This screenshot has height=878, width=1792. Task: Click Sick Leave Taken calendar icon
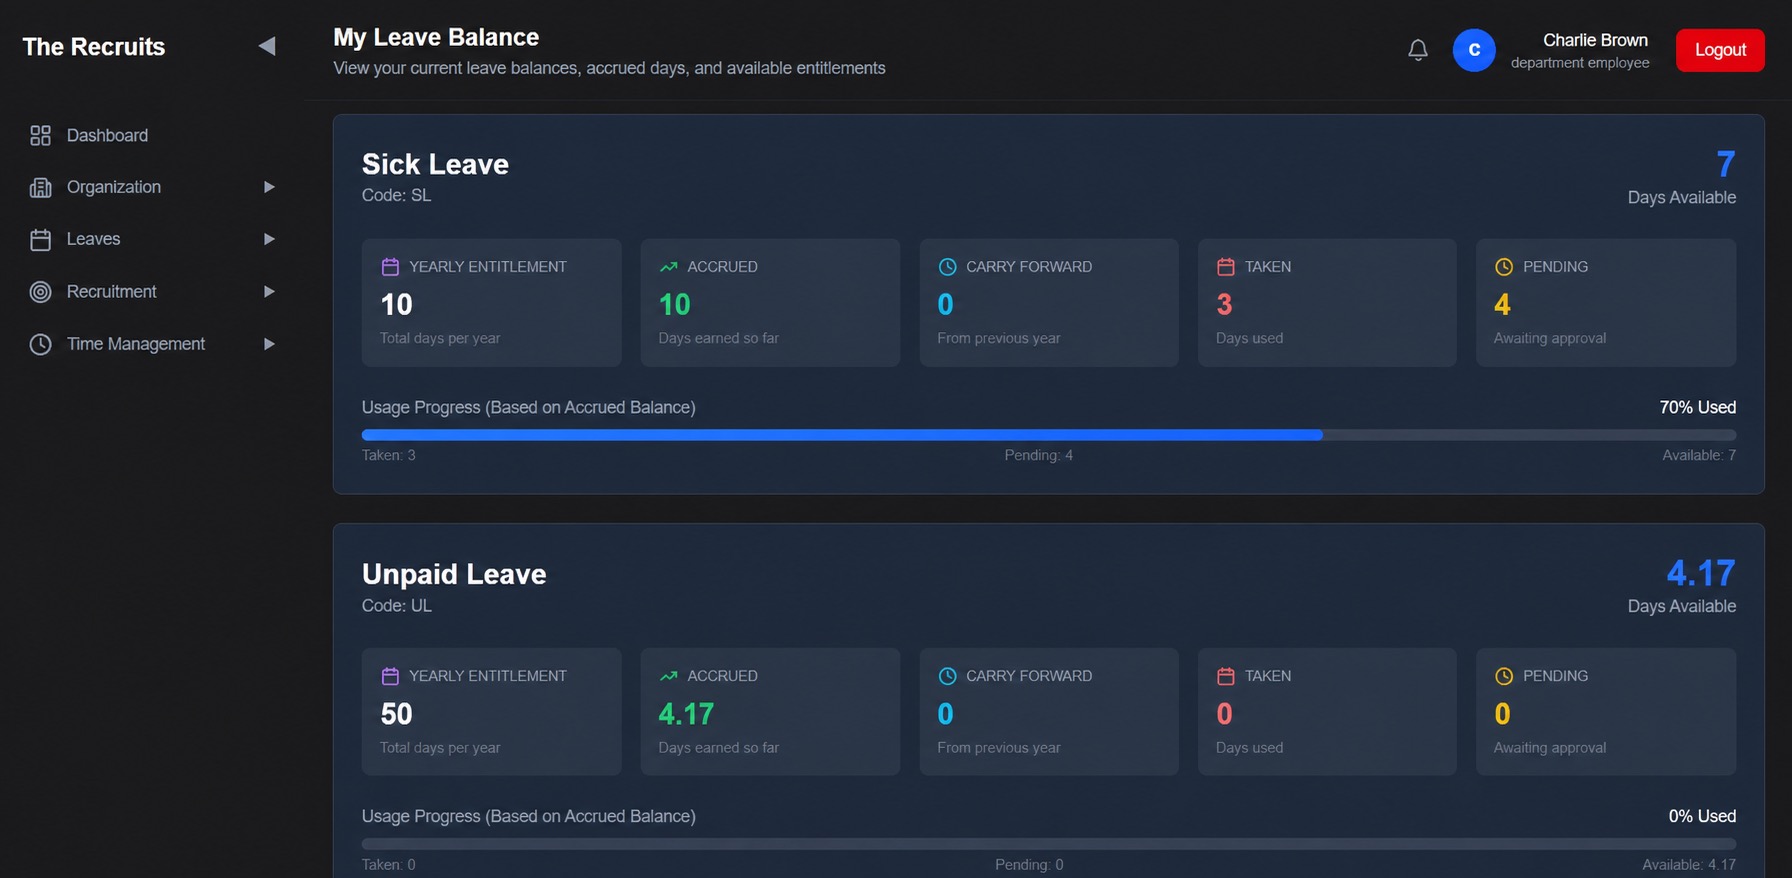[1226, 267]
